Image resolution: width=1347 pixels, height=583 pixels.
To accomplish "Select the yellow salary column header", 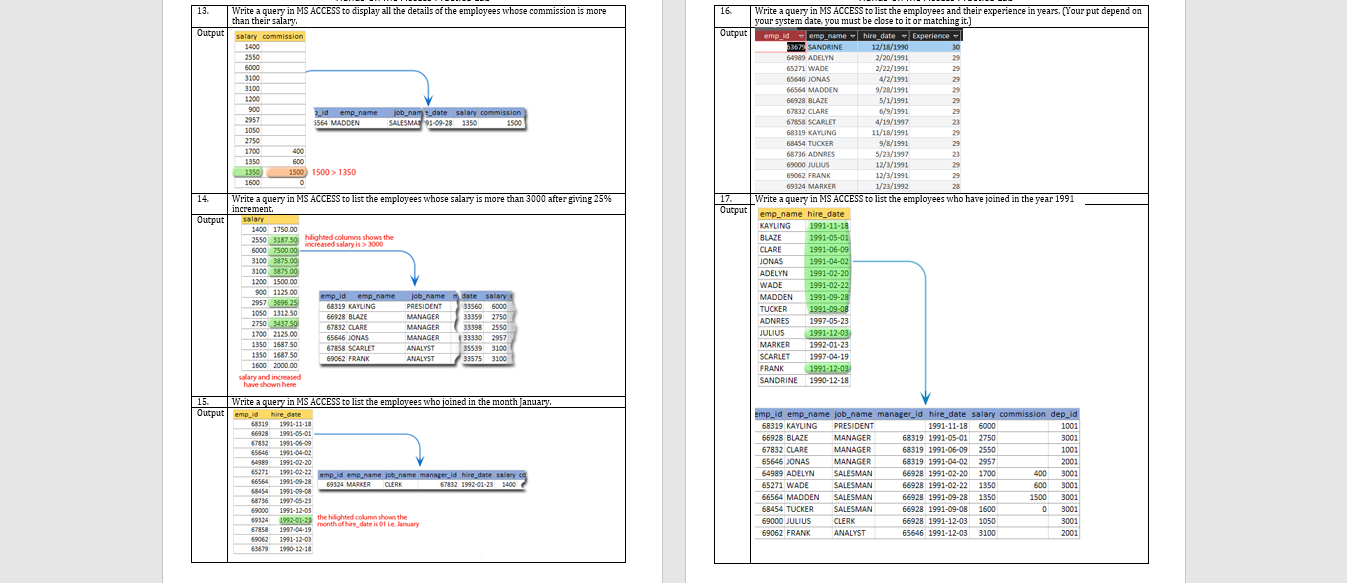I will (x=246, y=36).
